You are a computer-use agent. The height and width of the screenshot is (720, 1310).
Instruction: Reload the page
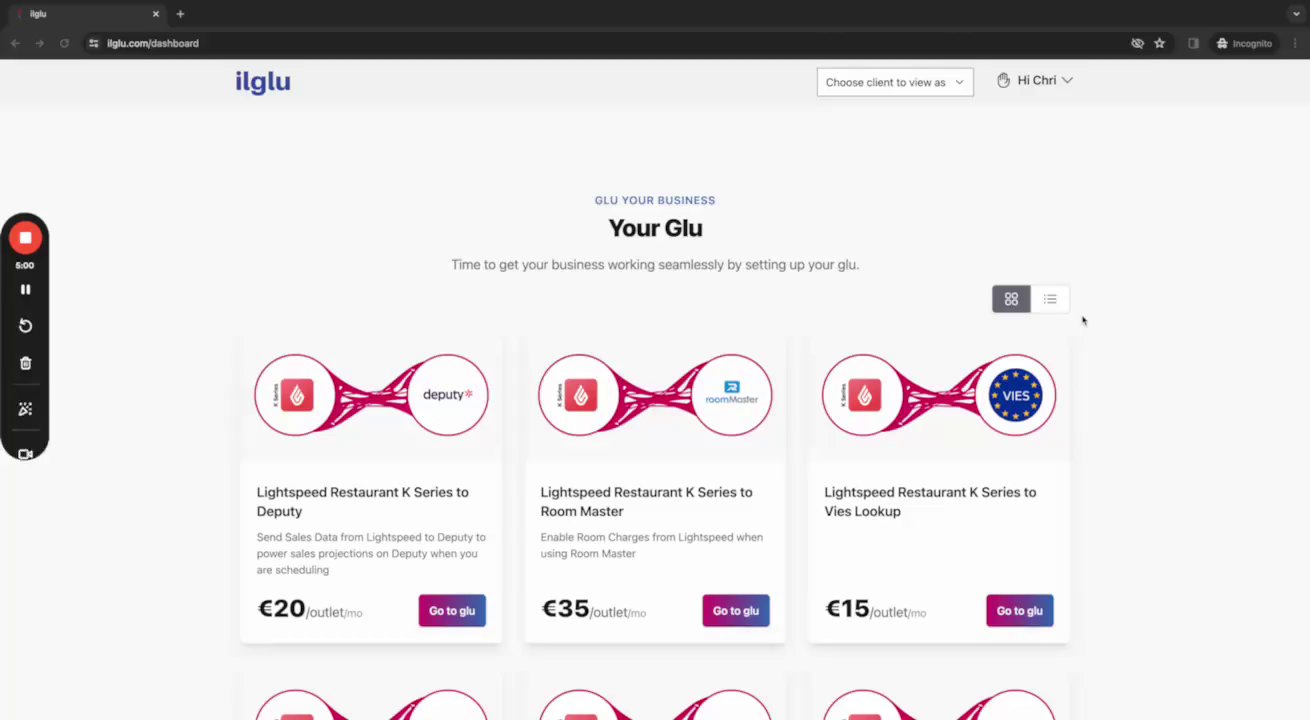tap(64, 43)
